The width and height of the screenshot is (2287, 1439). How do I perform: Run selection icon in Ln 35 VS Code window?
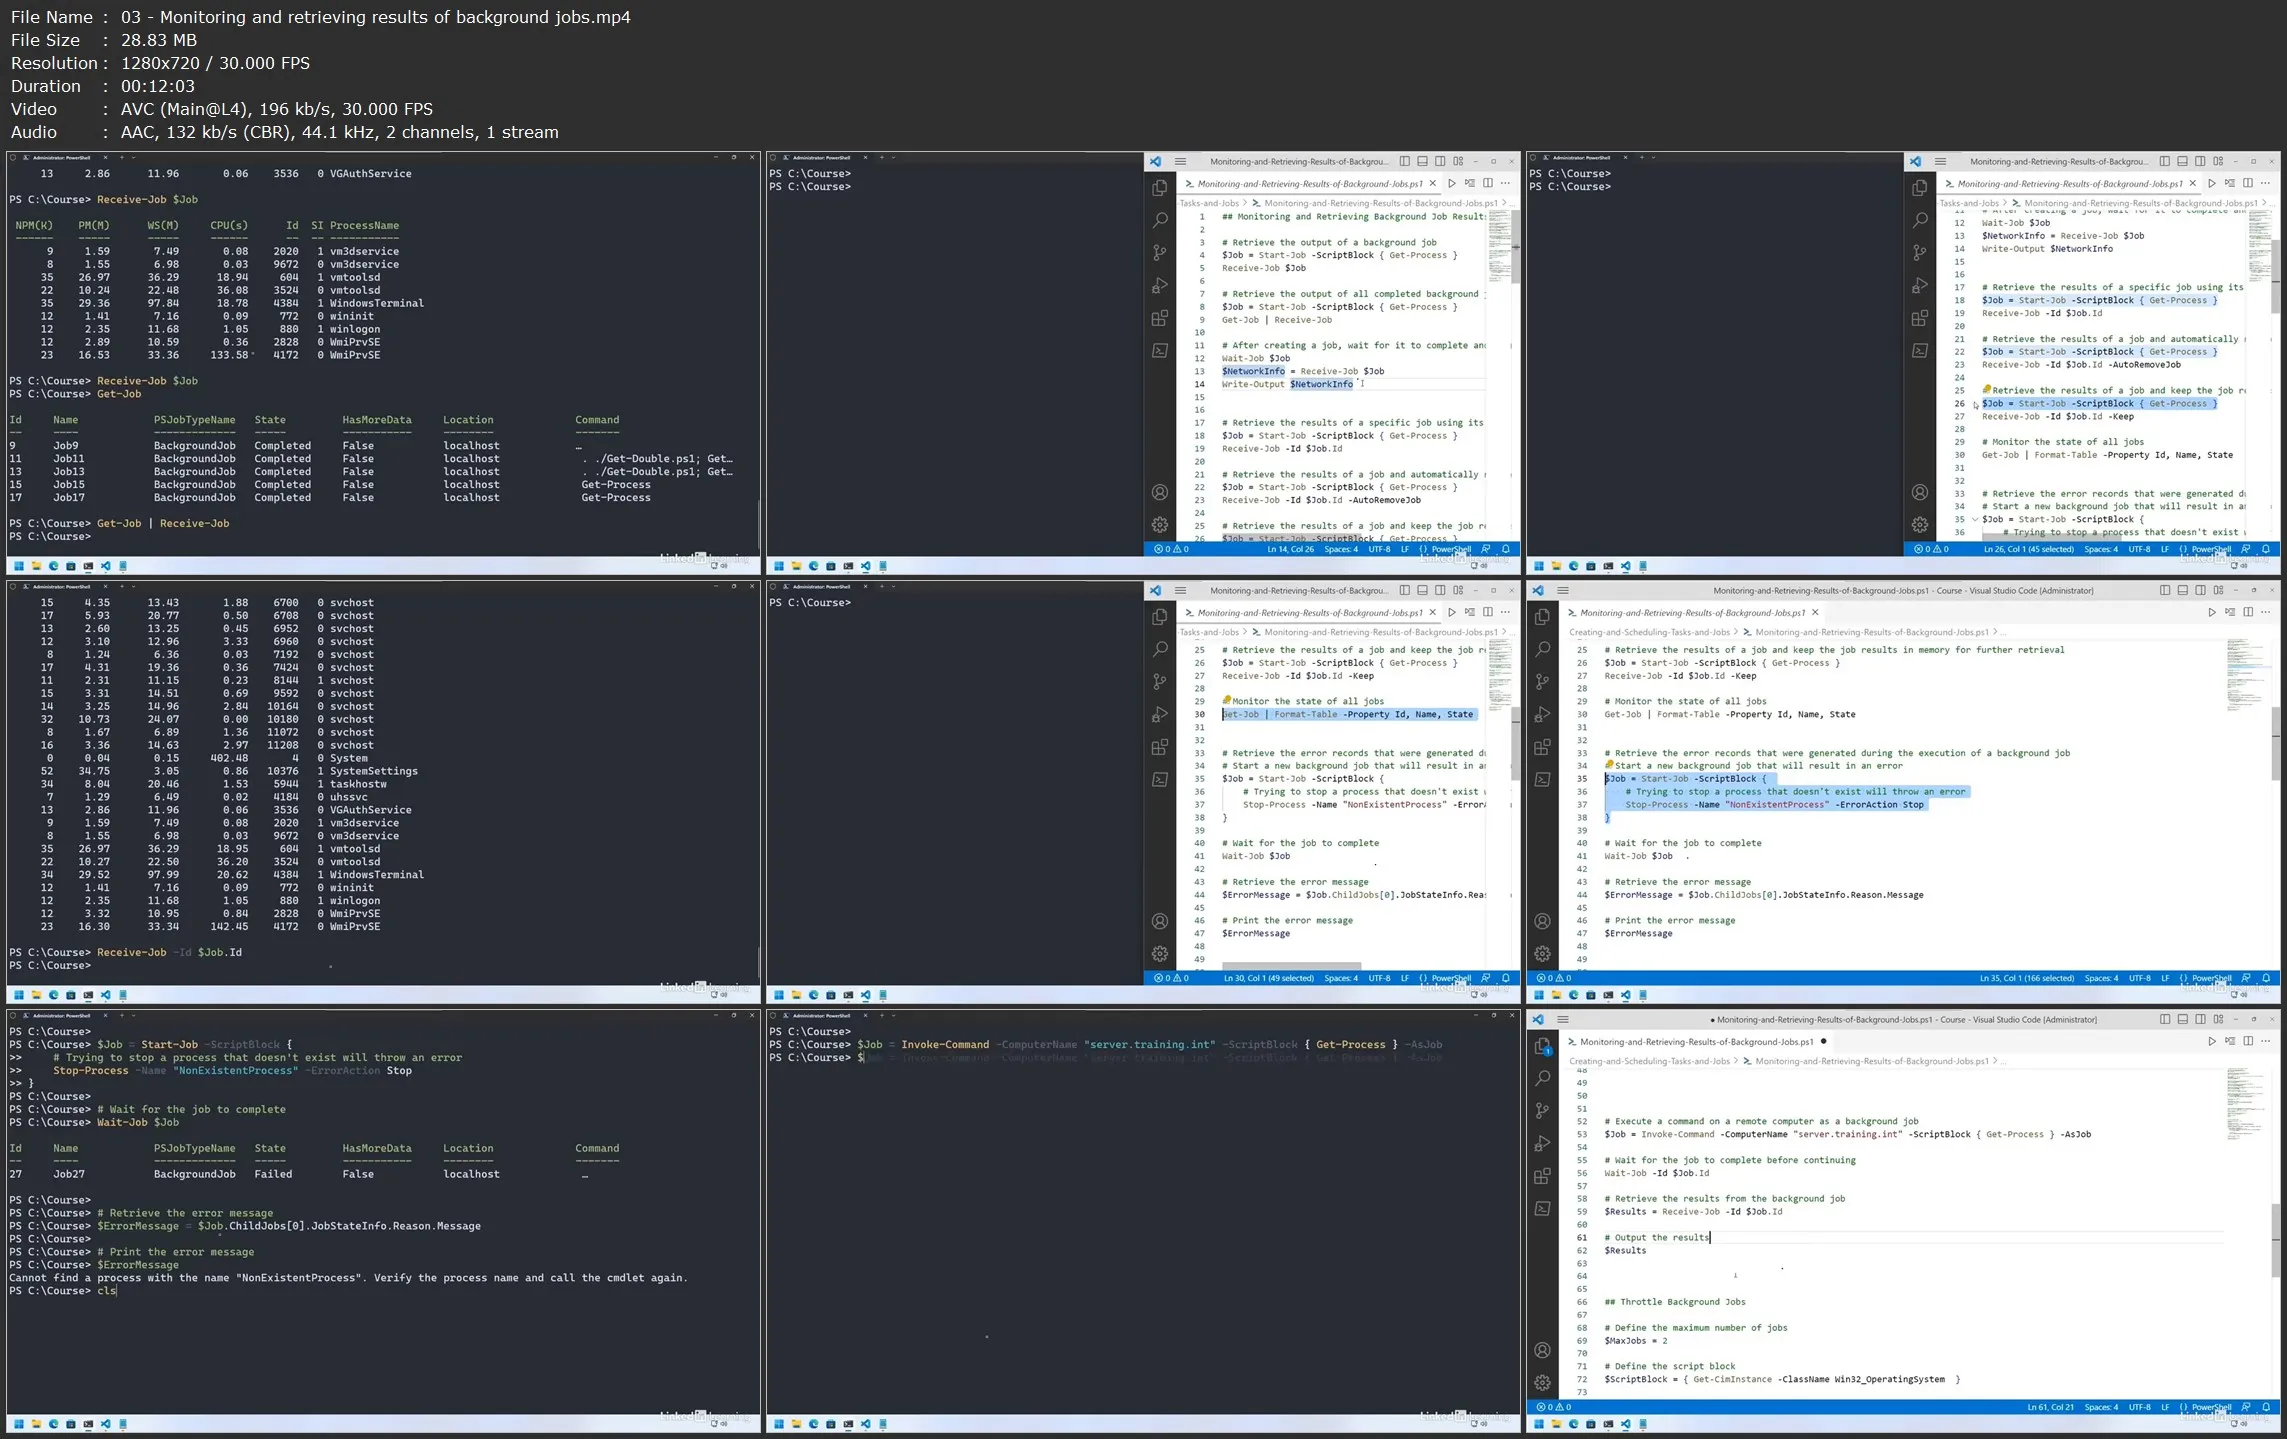click(x=2229, y=612)
